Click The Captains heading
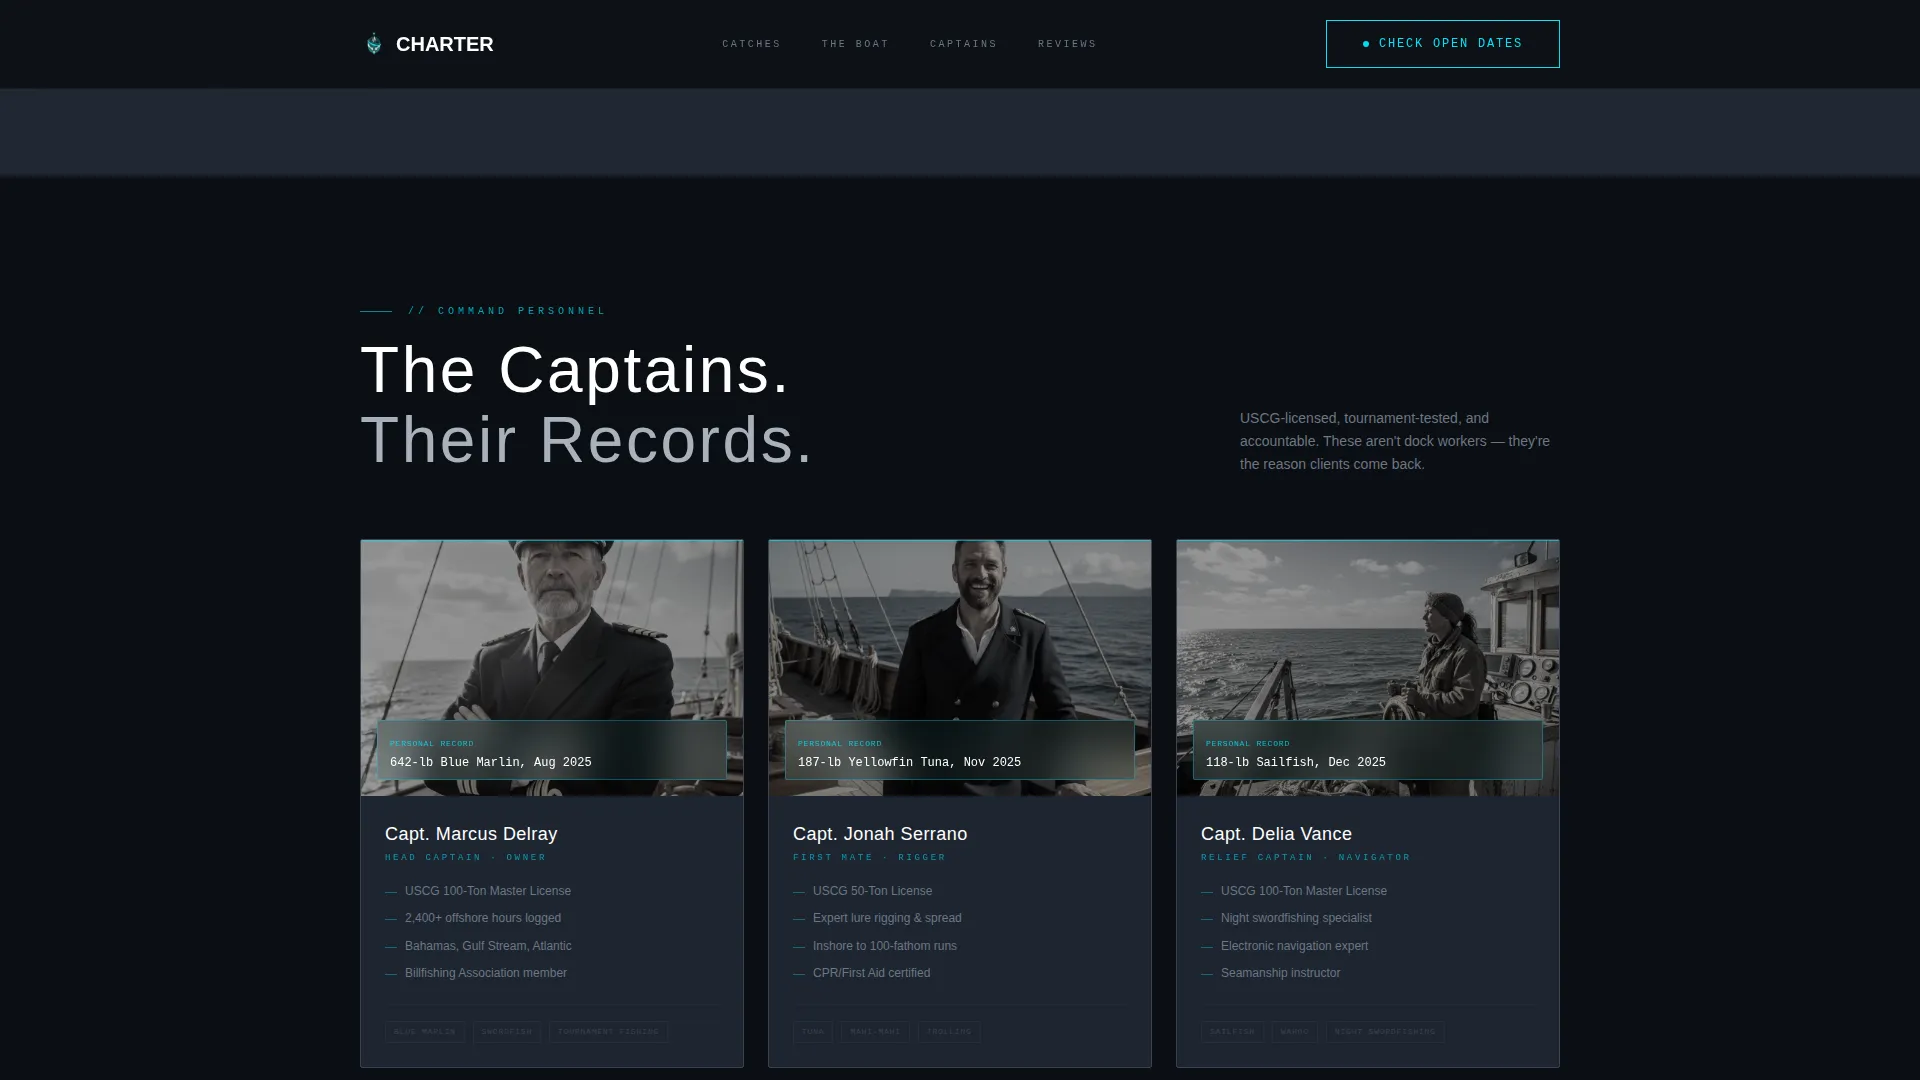The height and width of the screenshot is (1080, 1920). pyautogui.click(x=575, y=370)
